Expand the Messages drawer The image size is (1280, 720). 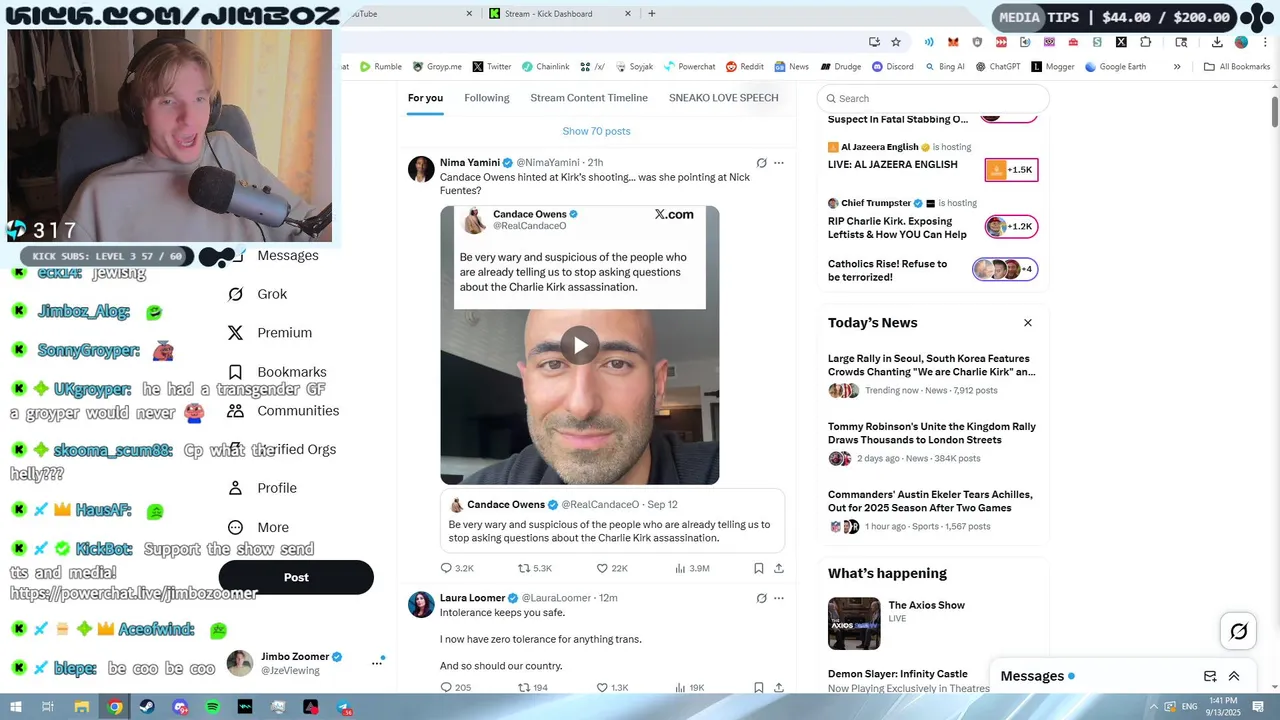tap(1234, 676)
